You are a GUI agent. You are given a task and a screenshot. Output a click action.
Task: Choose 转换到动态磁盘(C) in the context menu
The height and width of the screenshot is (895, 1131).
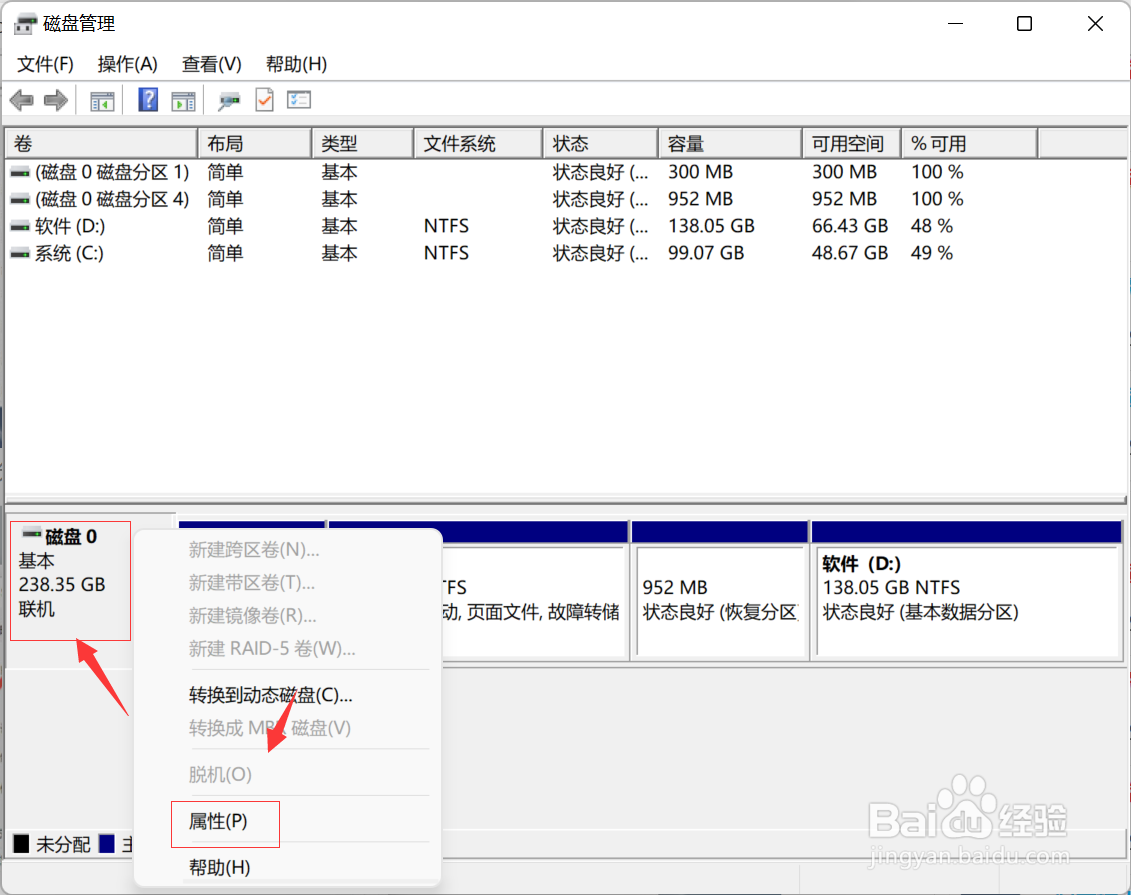pos(267,695)
